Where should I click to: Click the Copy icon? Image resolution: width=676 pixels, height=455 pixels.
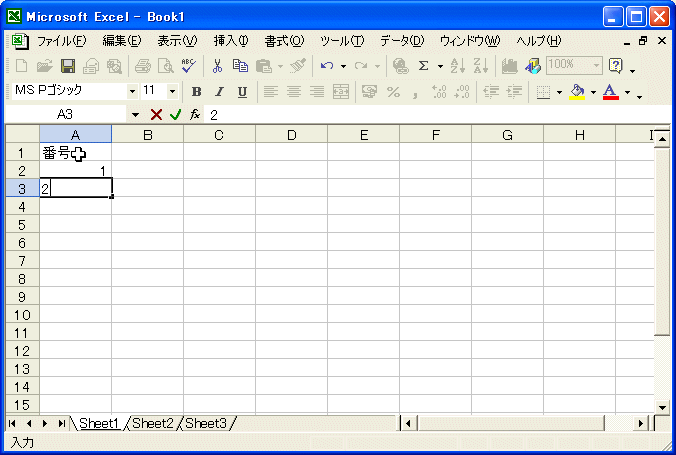[240, 66]
